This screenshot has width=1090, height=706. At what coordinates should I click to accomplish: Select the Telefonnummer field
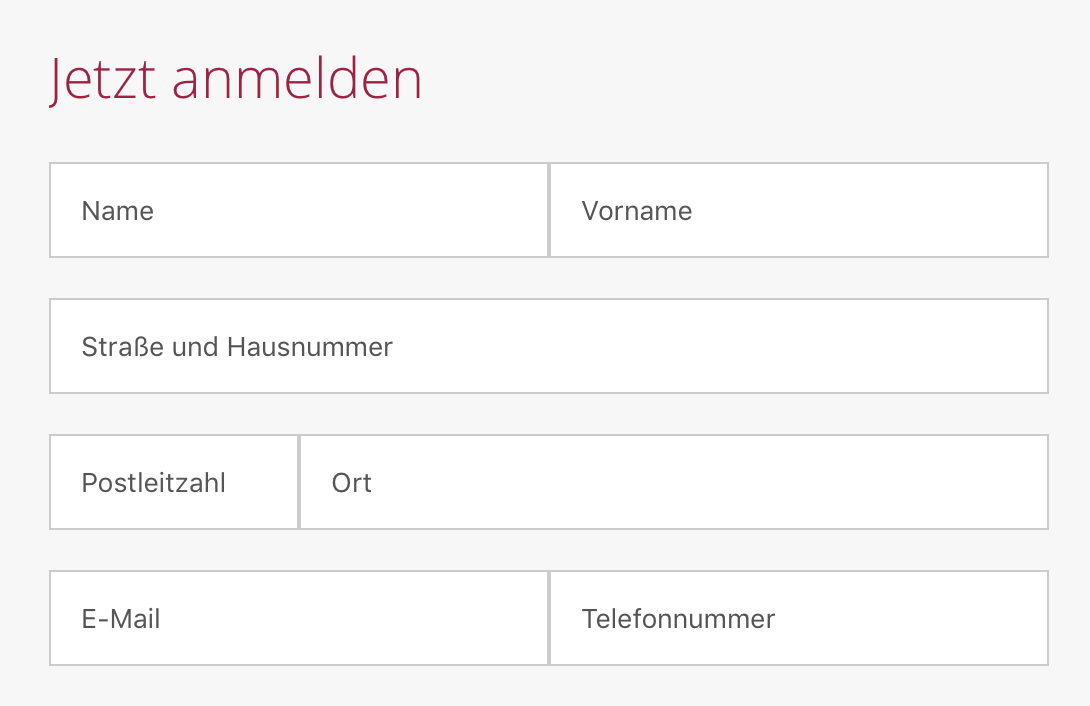pyautogui.click(x=798, y=618)
